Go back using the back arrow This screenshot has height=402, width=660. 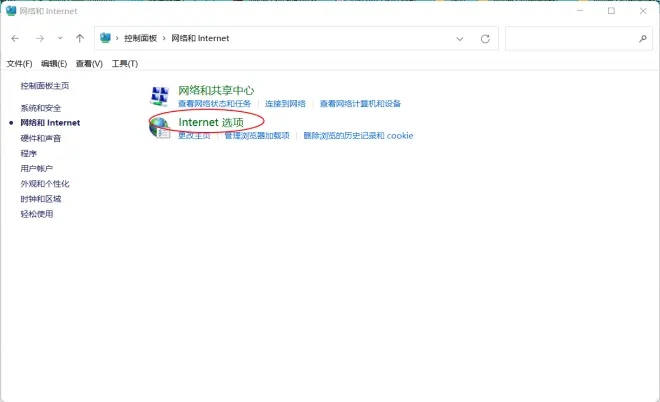coord(15,39)
